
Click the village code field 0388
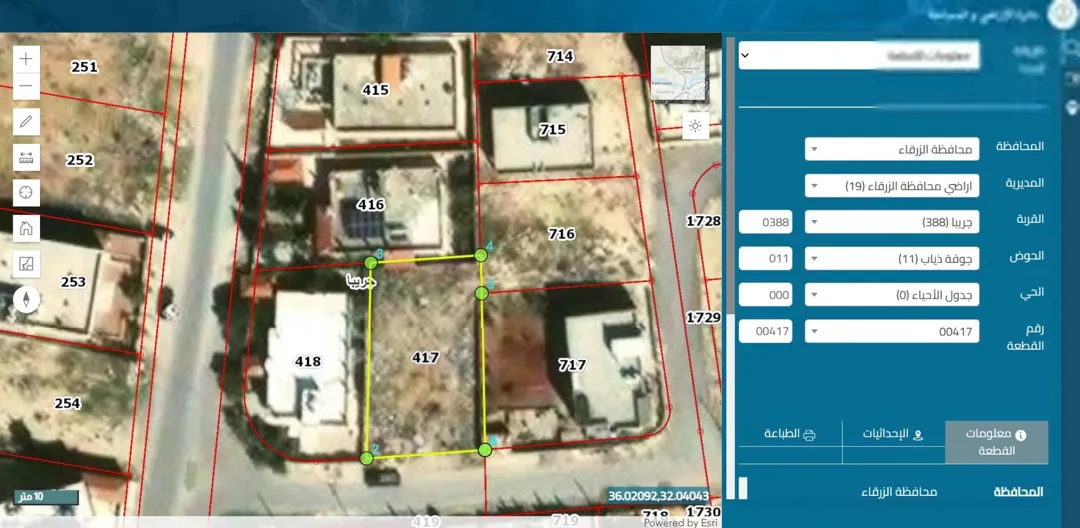click(x=765, y=222)
